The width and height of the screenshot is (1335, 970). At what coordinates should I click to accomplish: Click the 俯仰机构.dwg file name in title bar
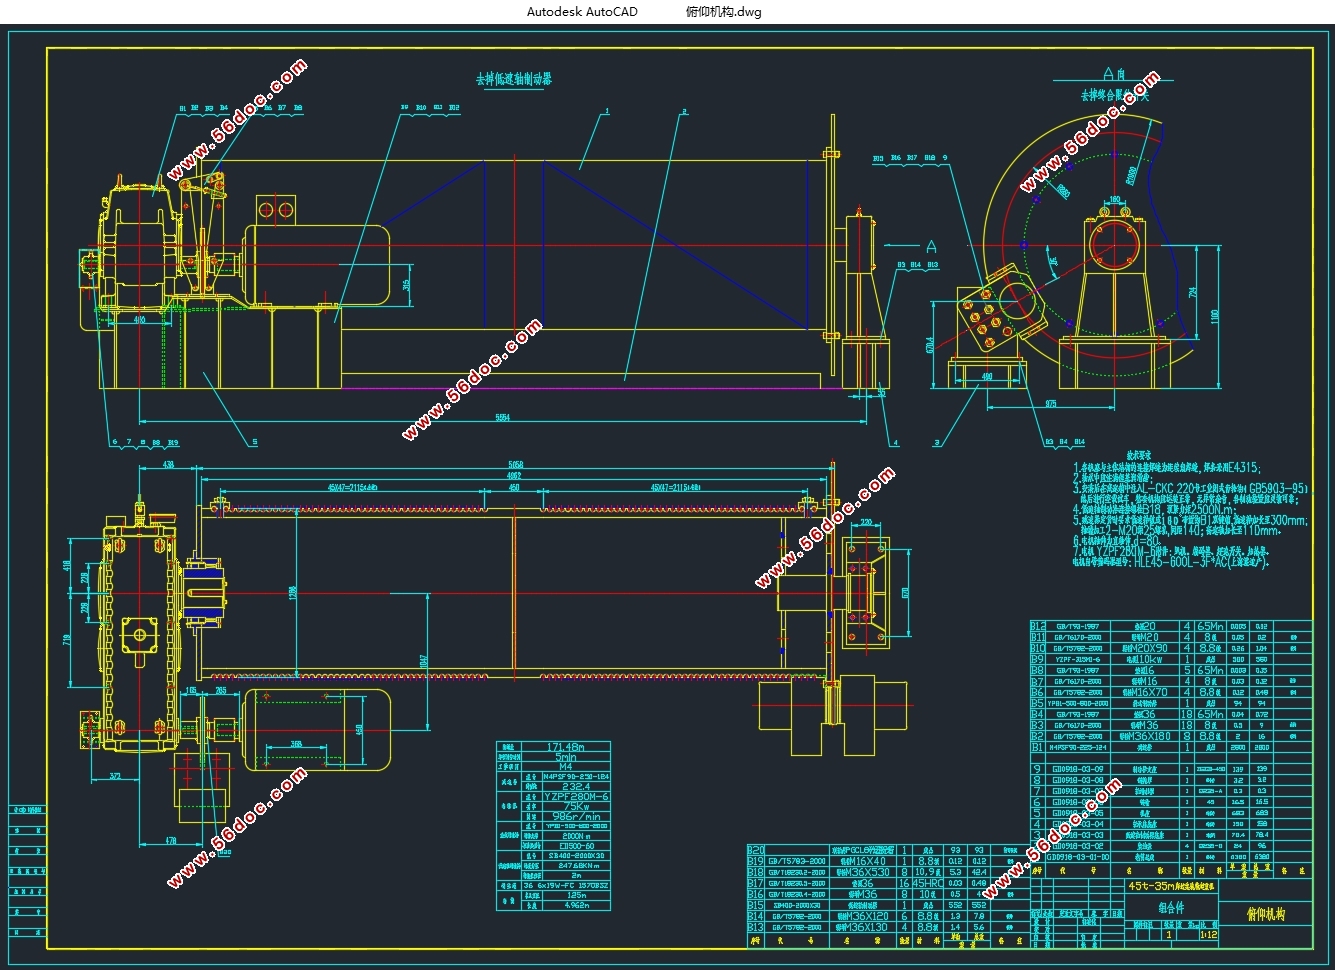[723, 12]
